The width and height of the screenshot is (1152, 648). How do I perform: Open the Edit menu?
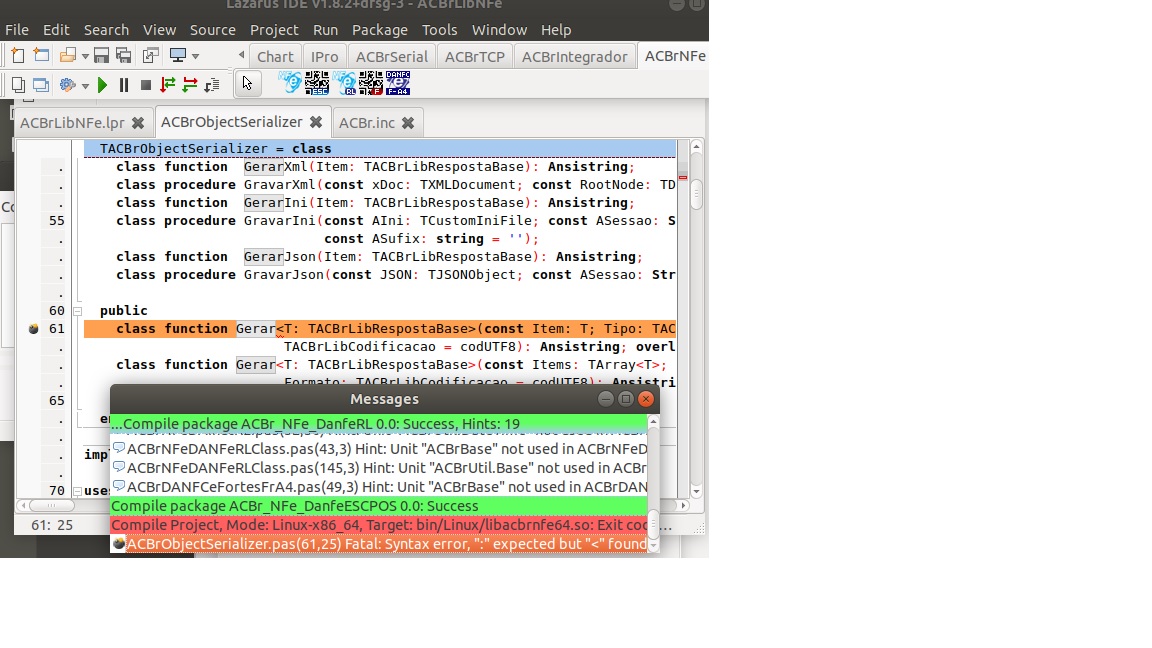(x=56, y=30)
